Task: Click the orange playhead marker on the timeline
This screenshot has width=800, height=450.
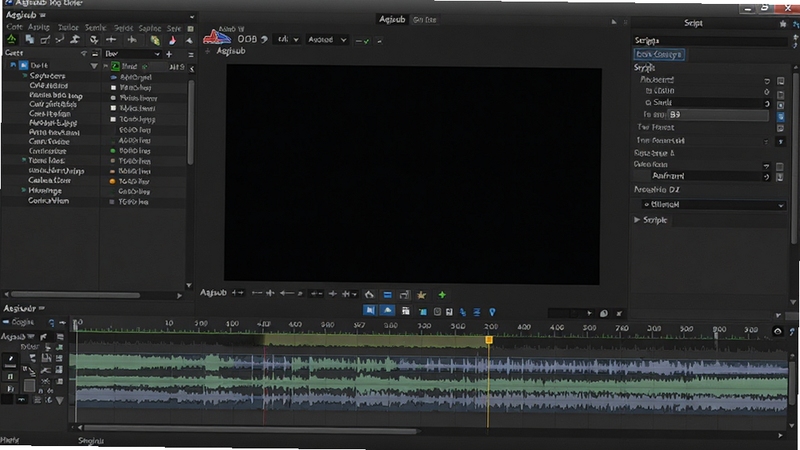Action: tap(489, 340)
